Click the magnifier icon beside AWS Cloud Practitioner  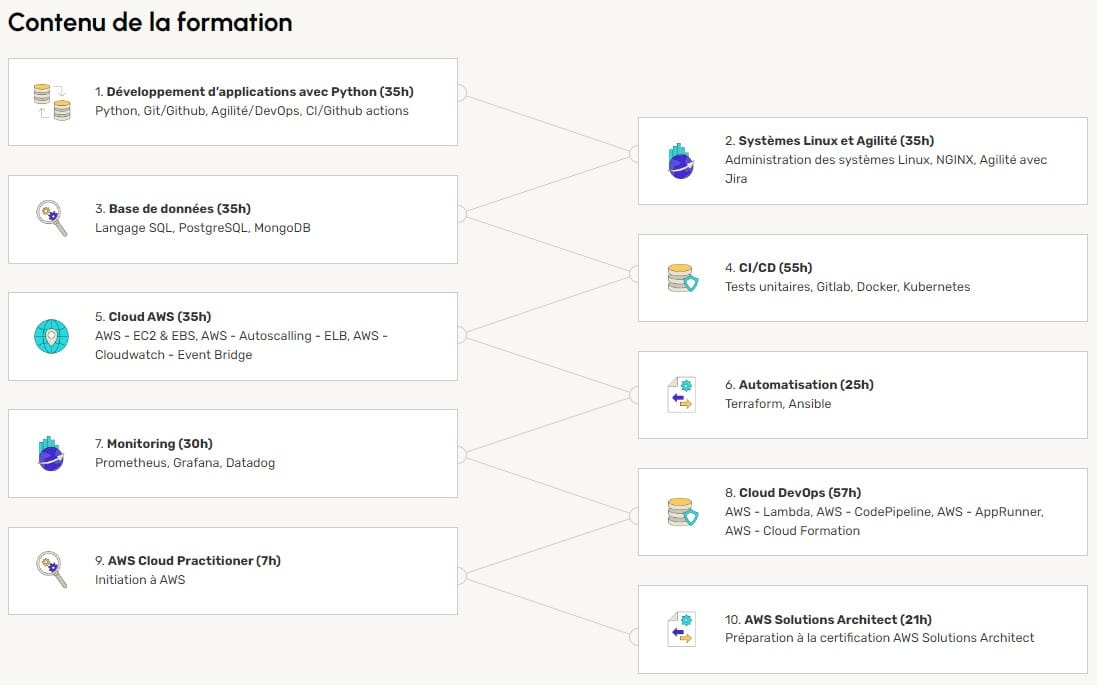(52, 570)
